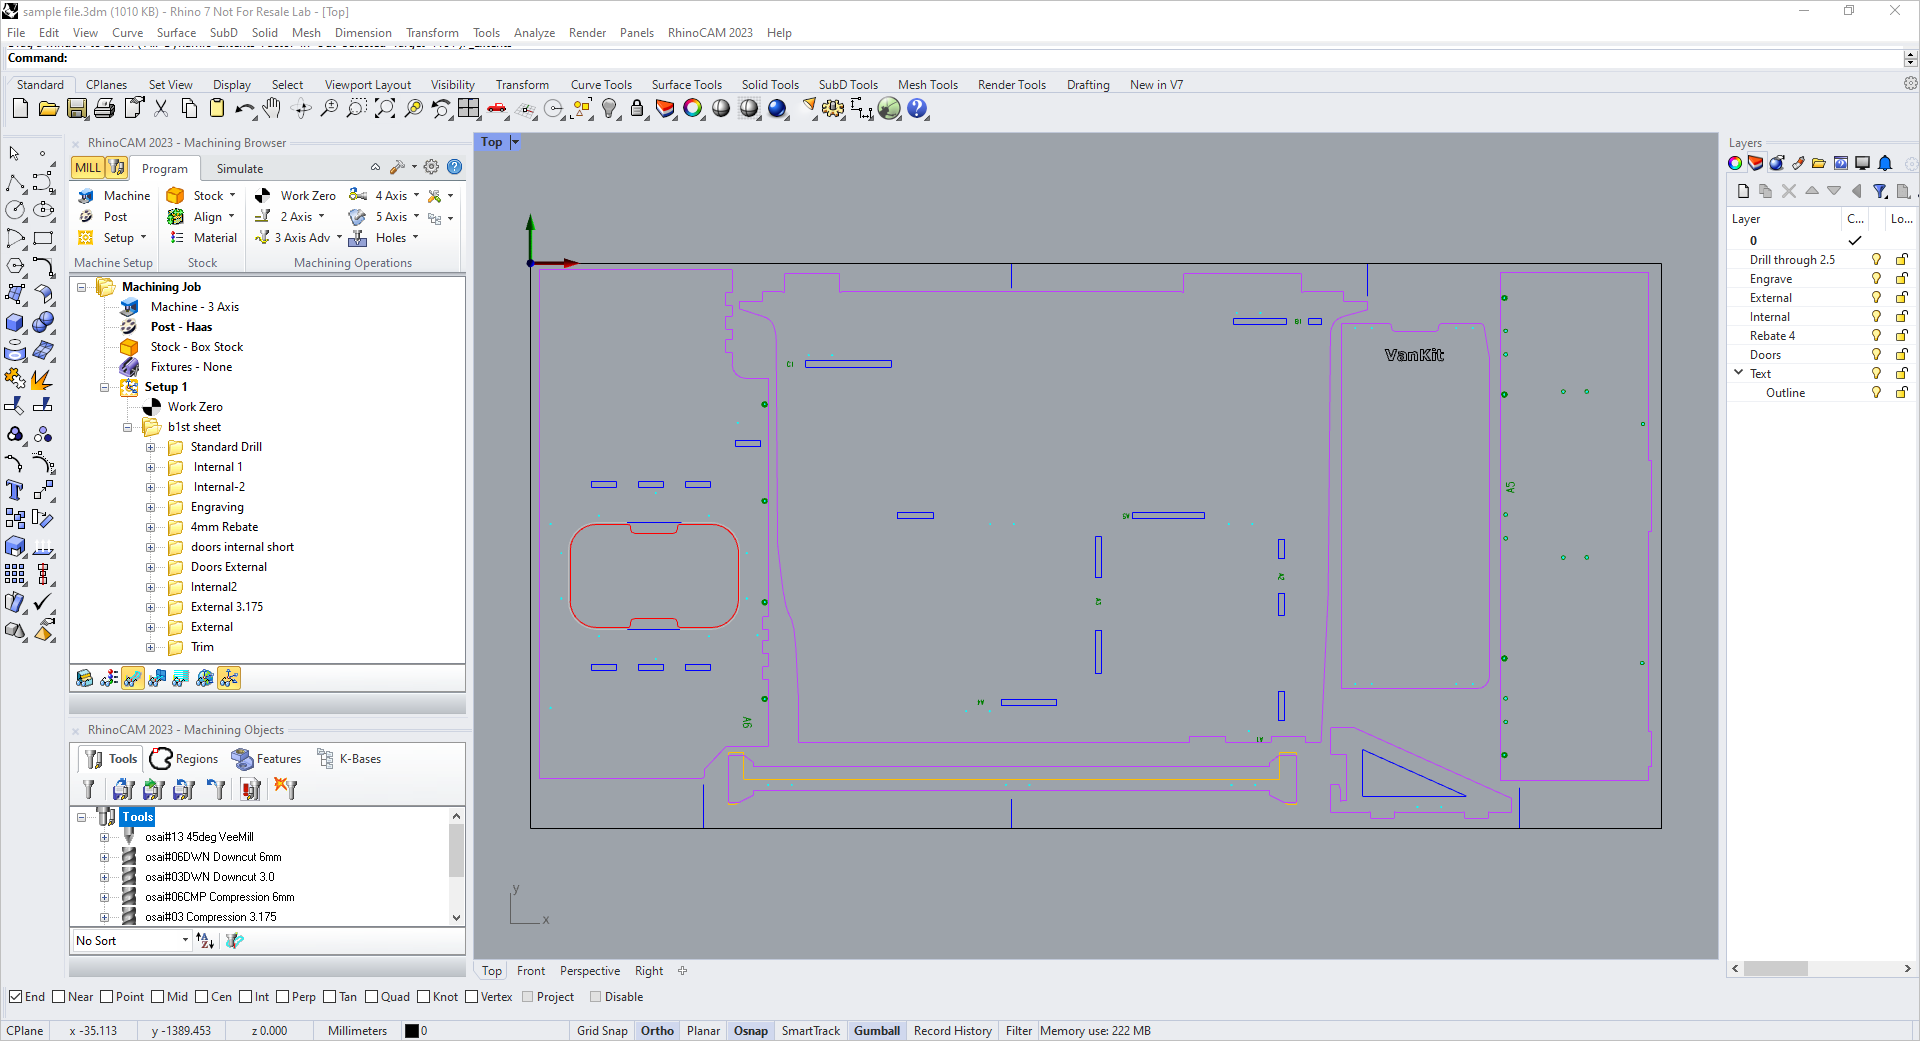Click the delete layer X icon
Screen dimensions: 1920x1041
(x=1789, y=190)
